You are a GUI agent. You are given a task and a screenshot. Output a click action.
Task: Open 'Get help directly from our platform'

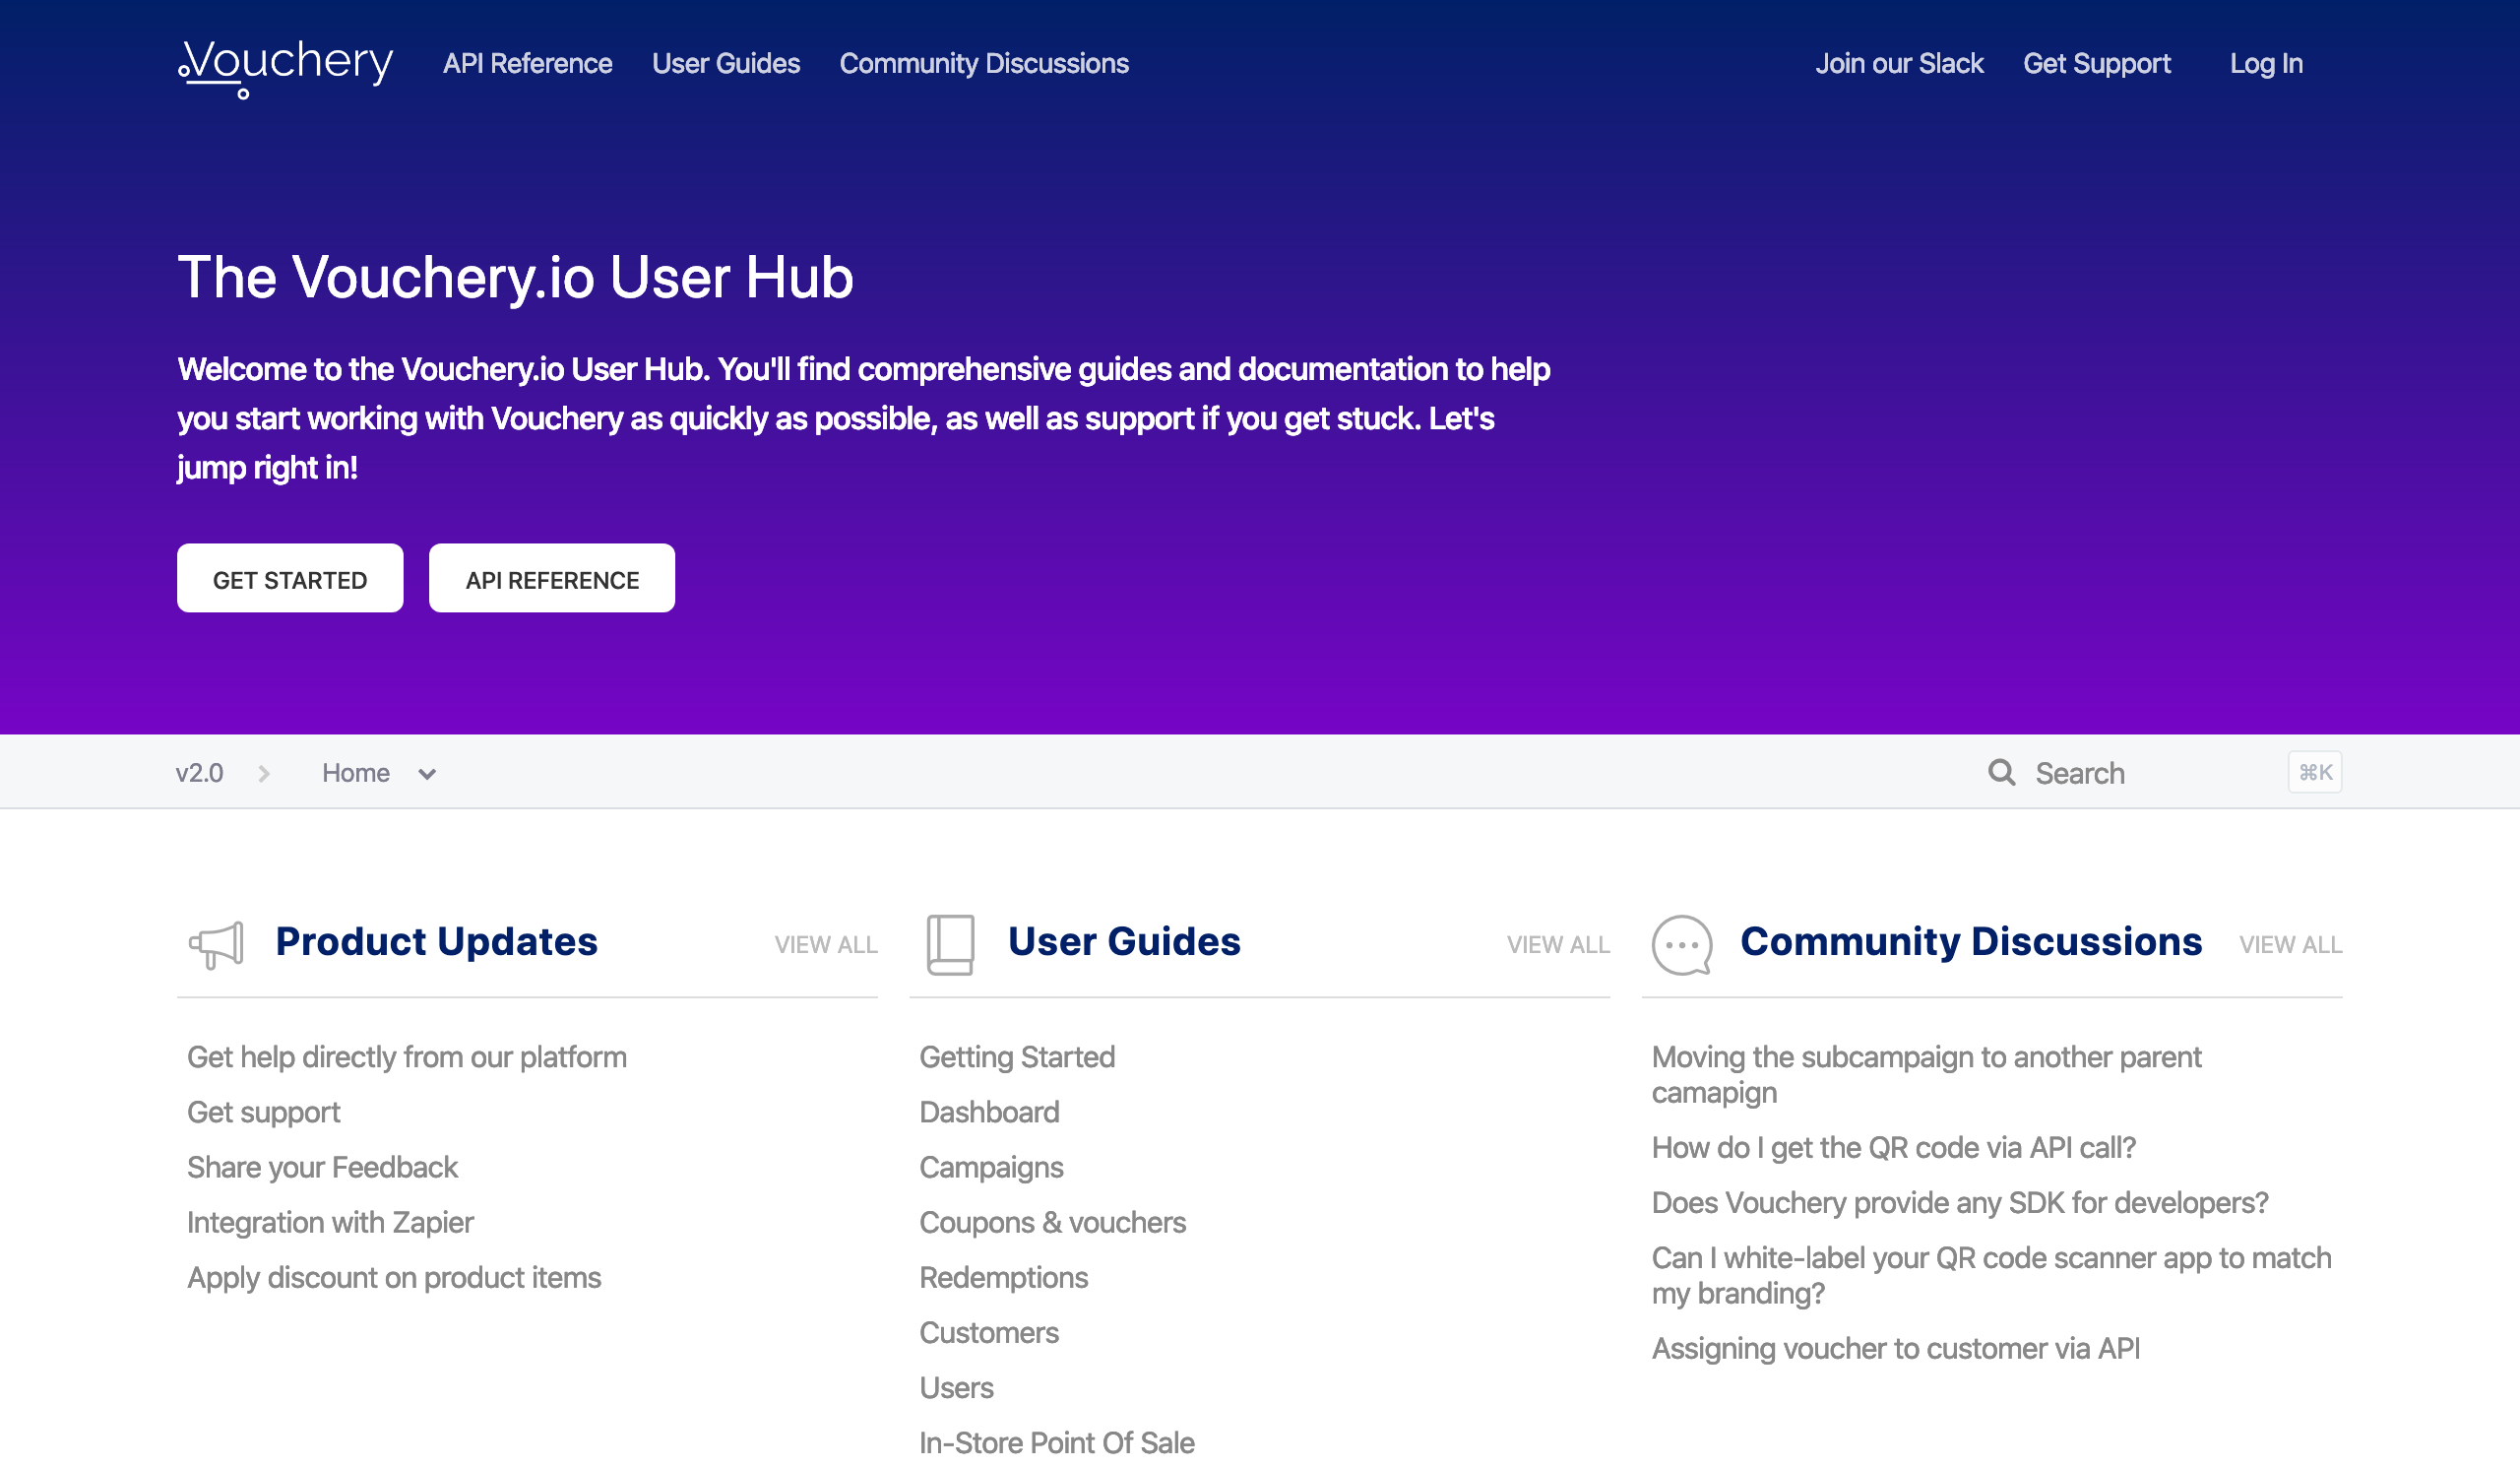[407, 1057]
